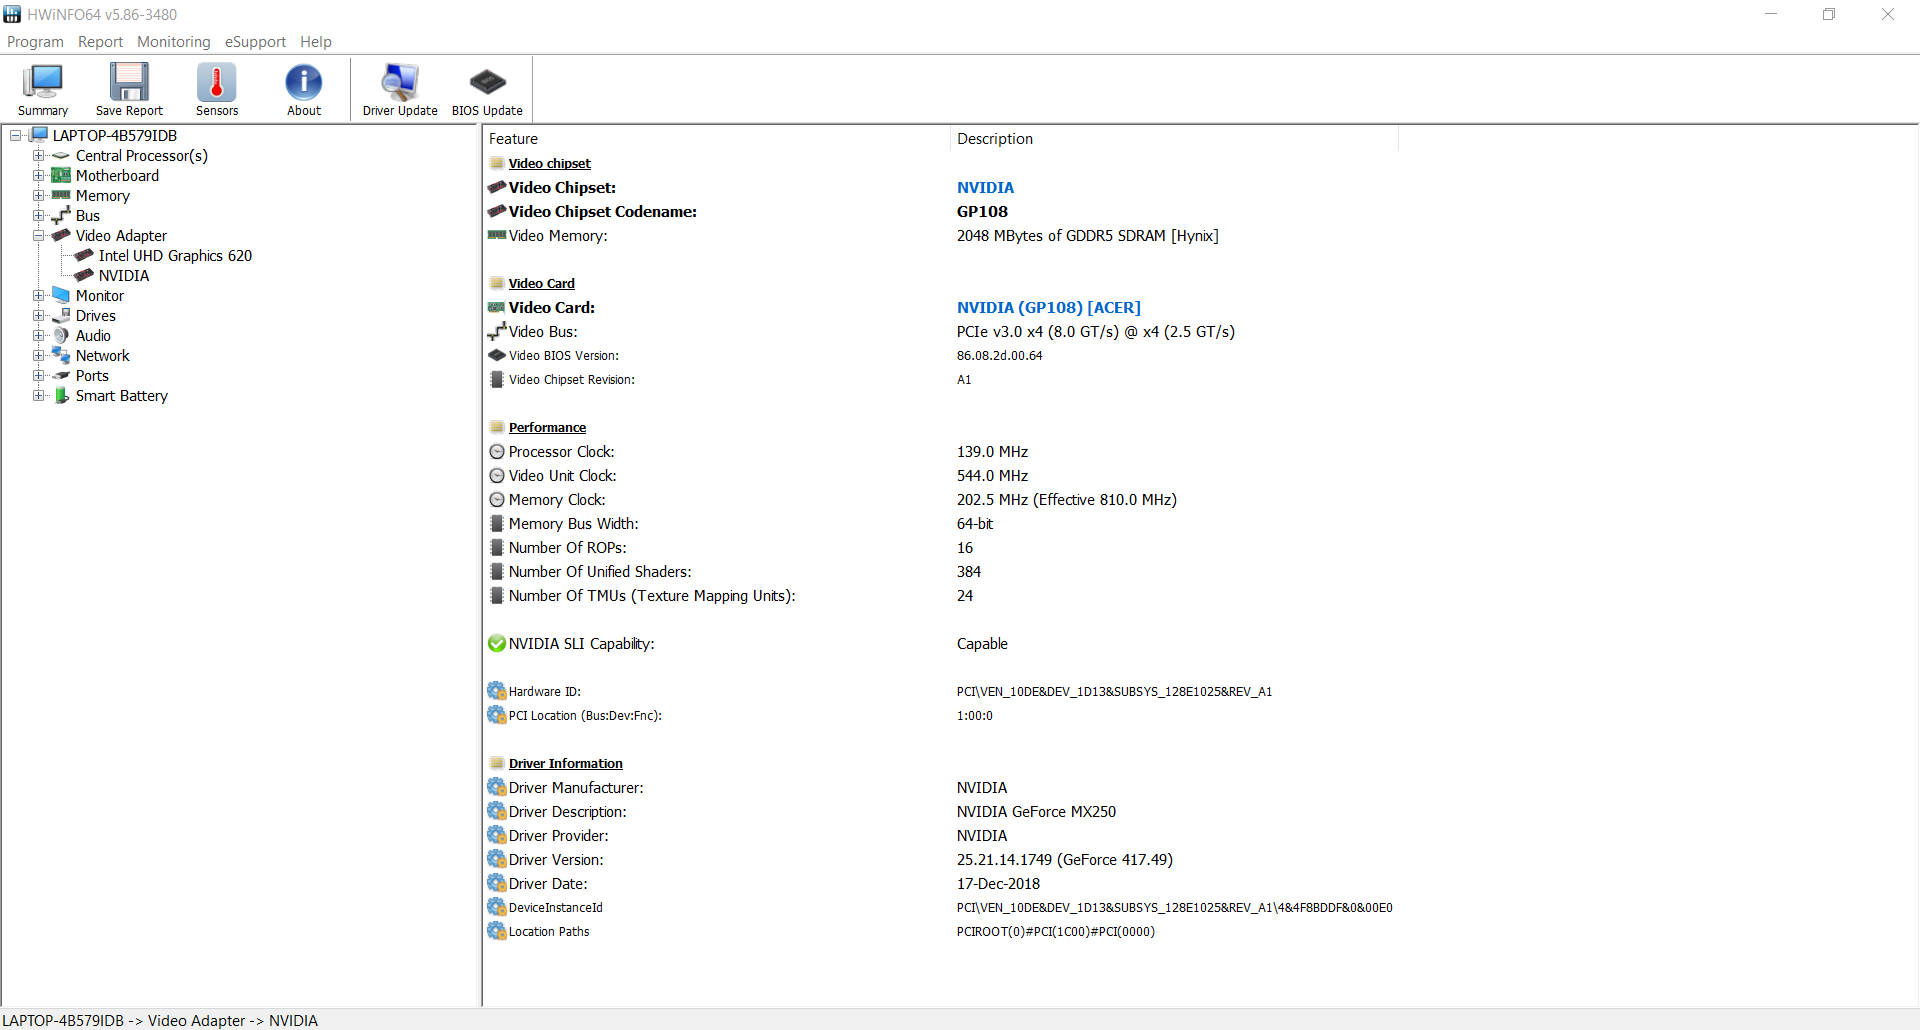Select Intel UHD Graphics 620 adapter
The width and height of the screenshot is (1920, 1030).
[x=175, y=256]
